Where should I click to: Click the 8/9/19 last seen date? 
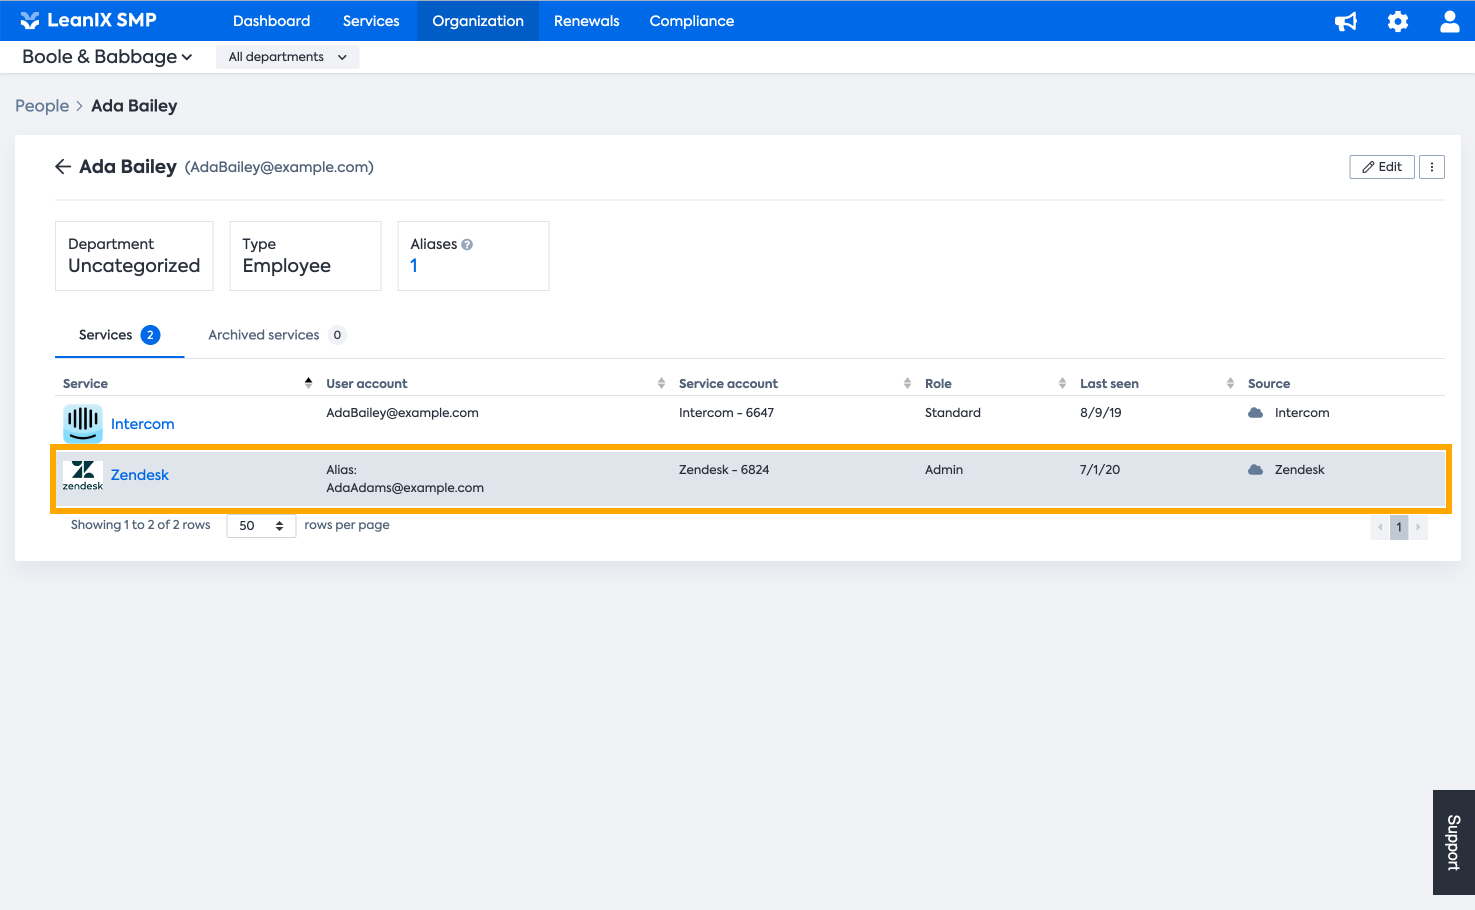coord(1101,413)
